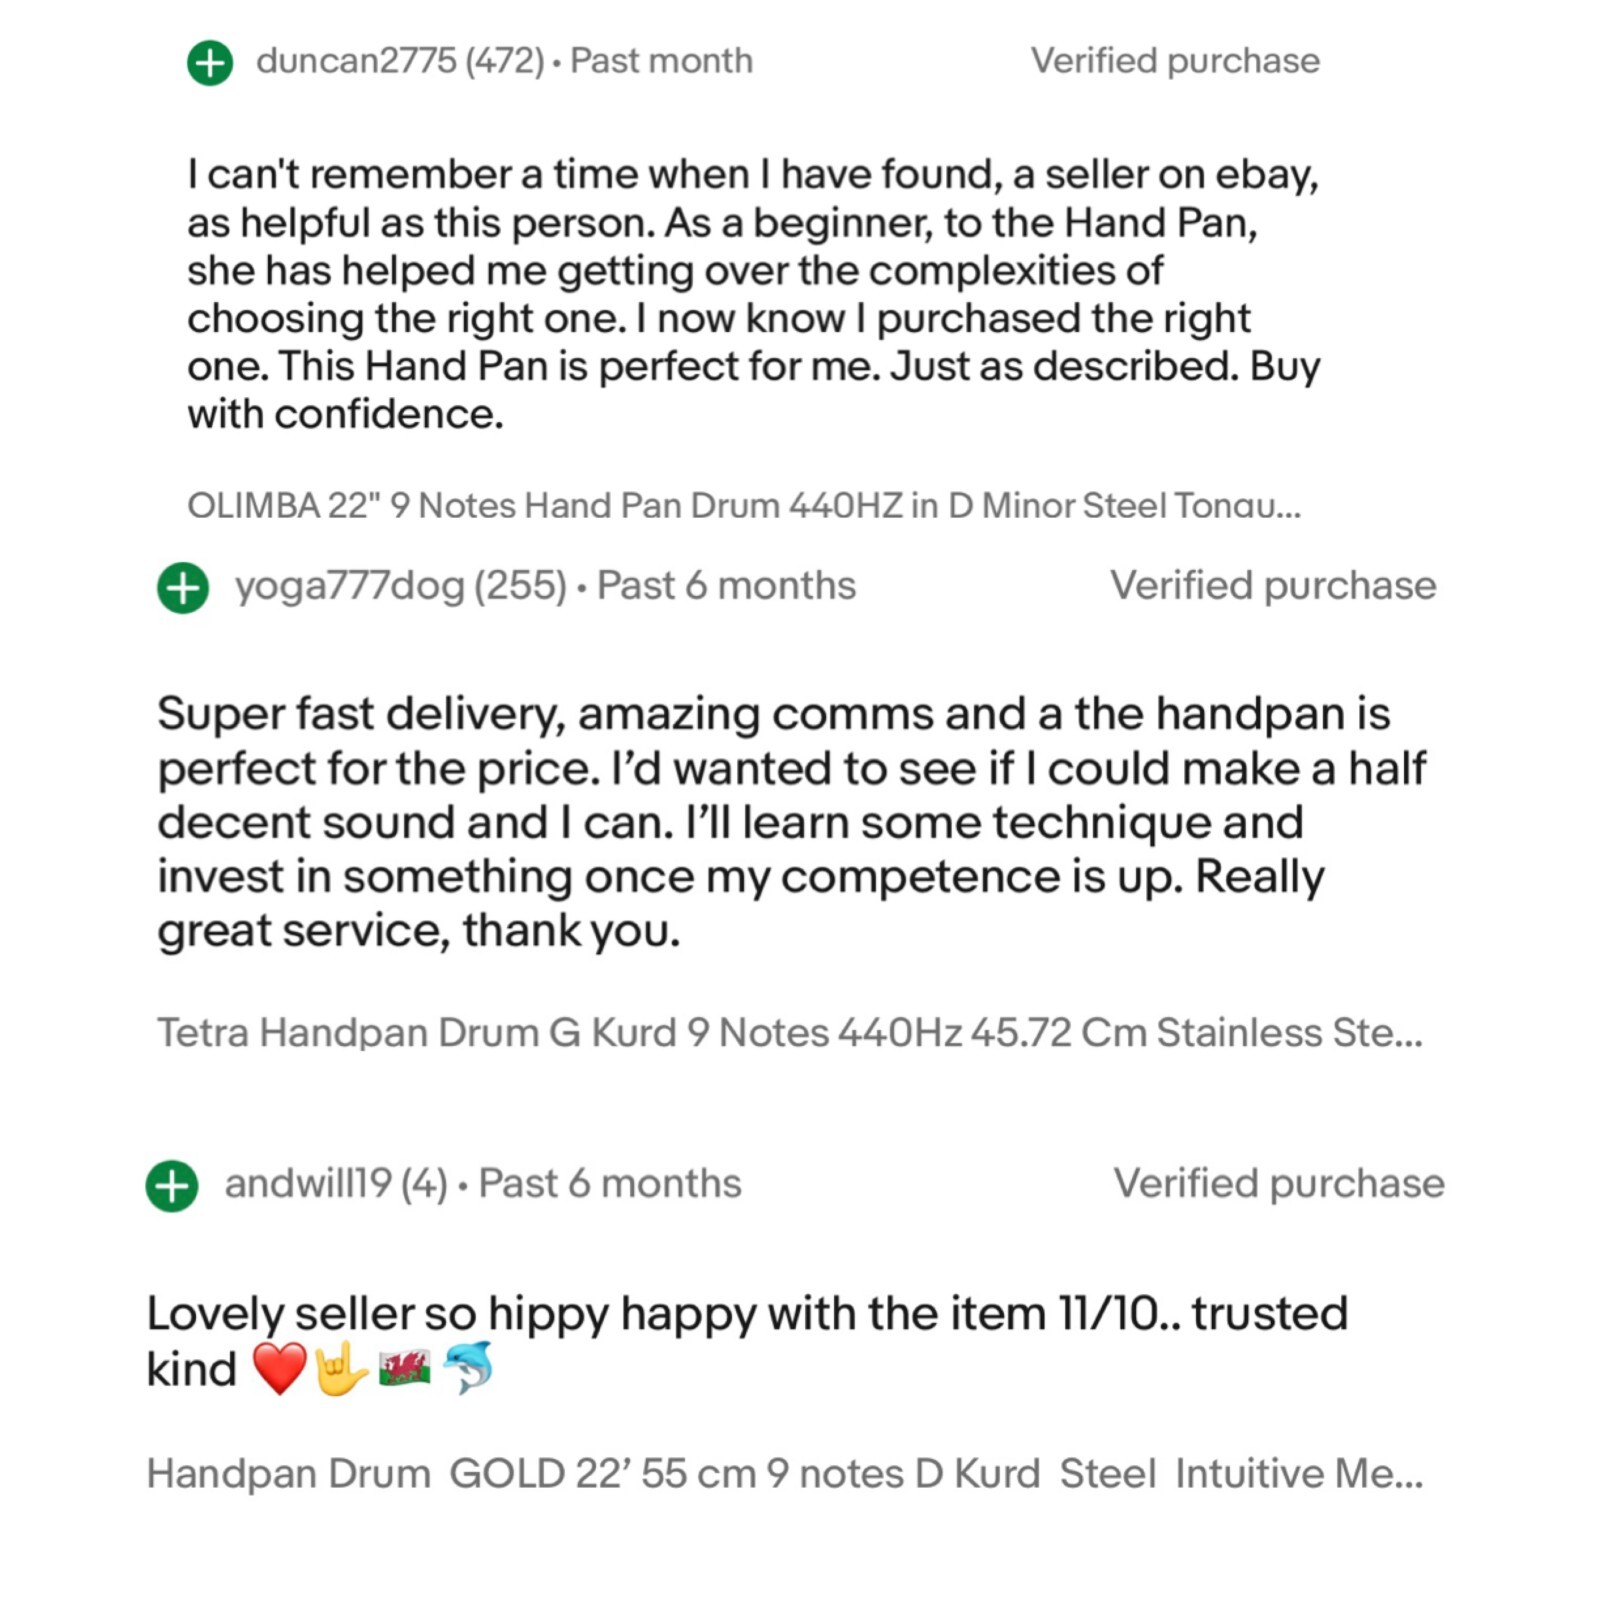The width and height of the screenshot is (1600, 1600).
Task: Click the green plus icon next to yoga777dog
Action: click(x=183, y=587)
